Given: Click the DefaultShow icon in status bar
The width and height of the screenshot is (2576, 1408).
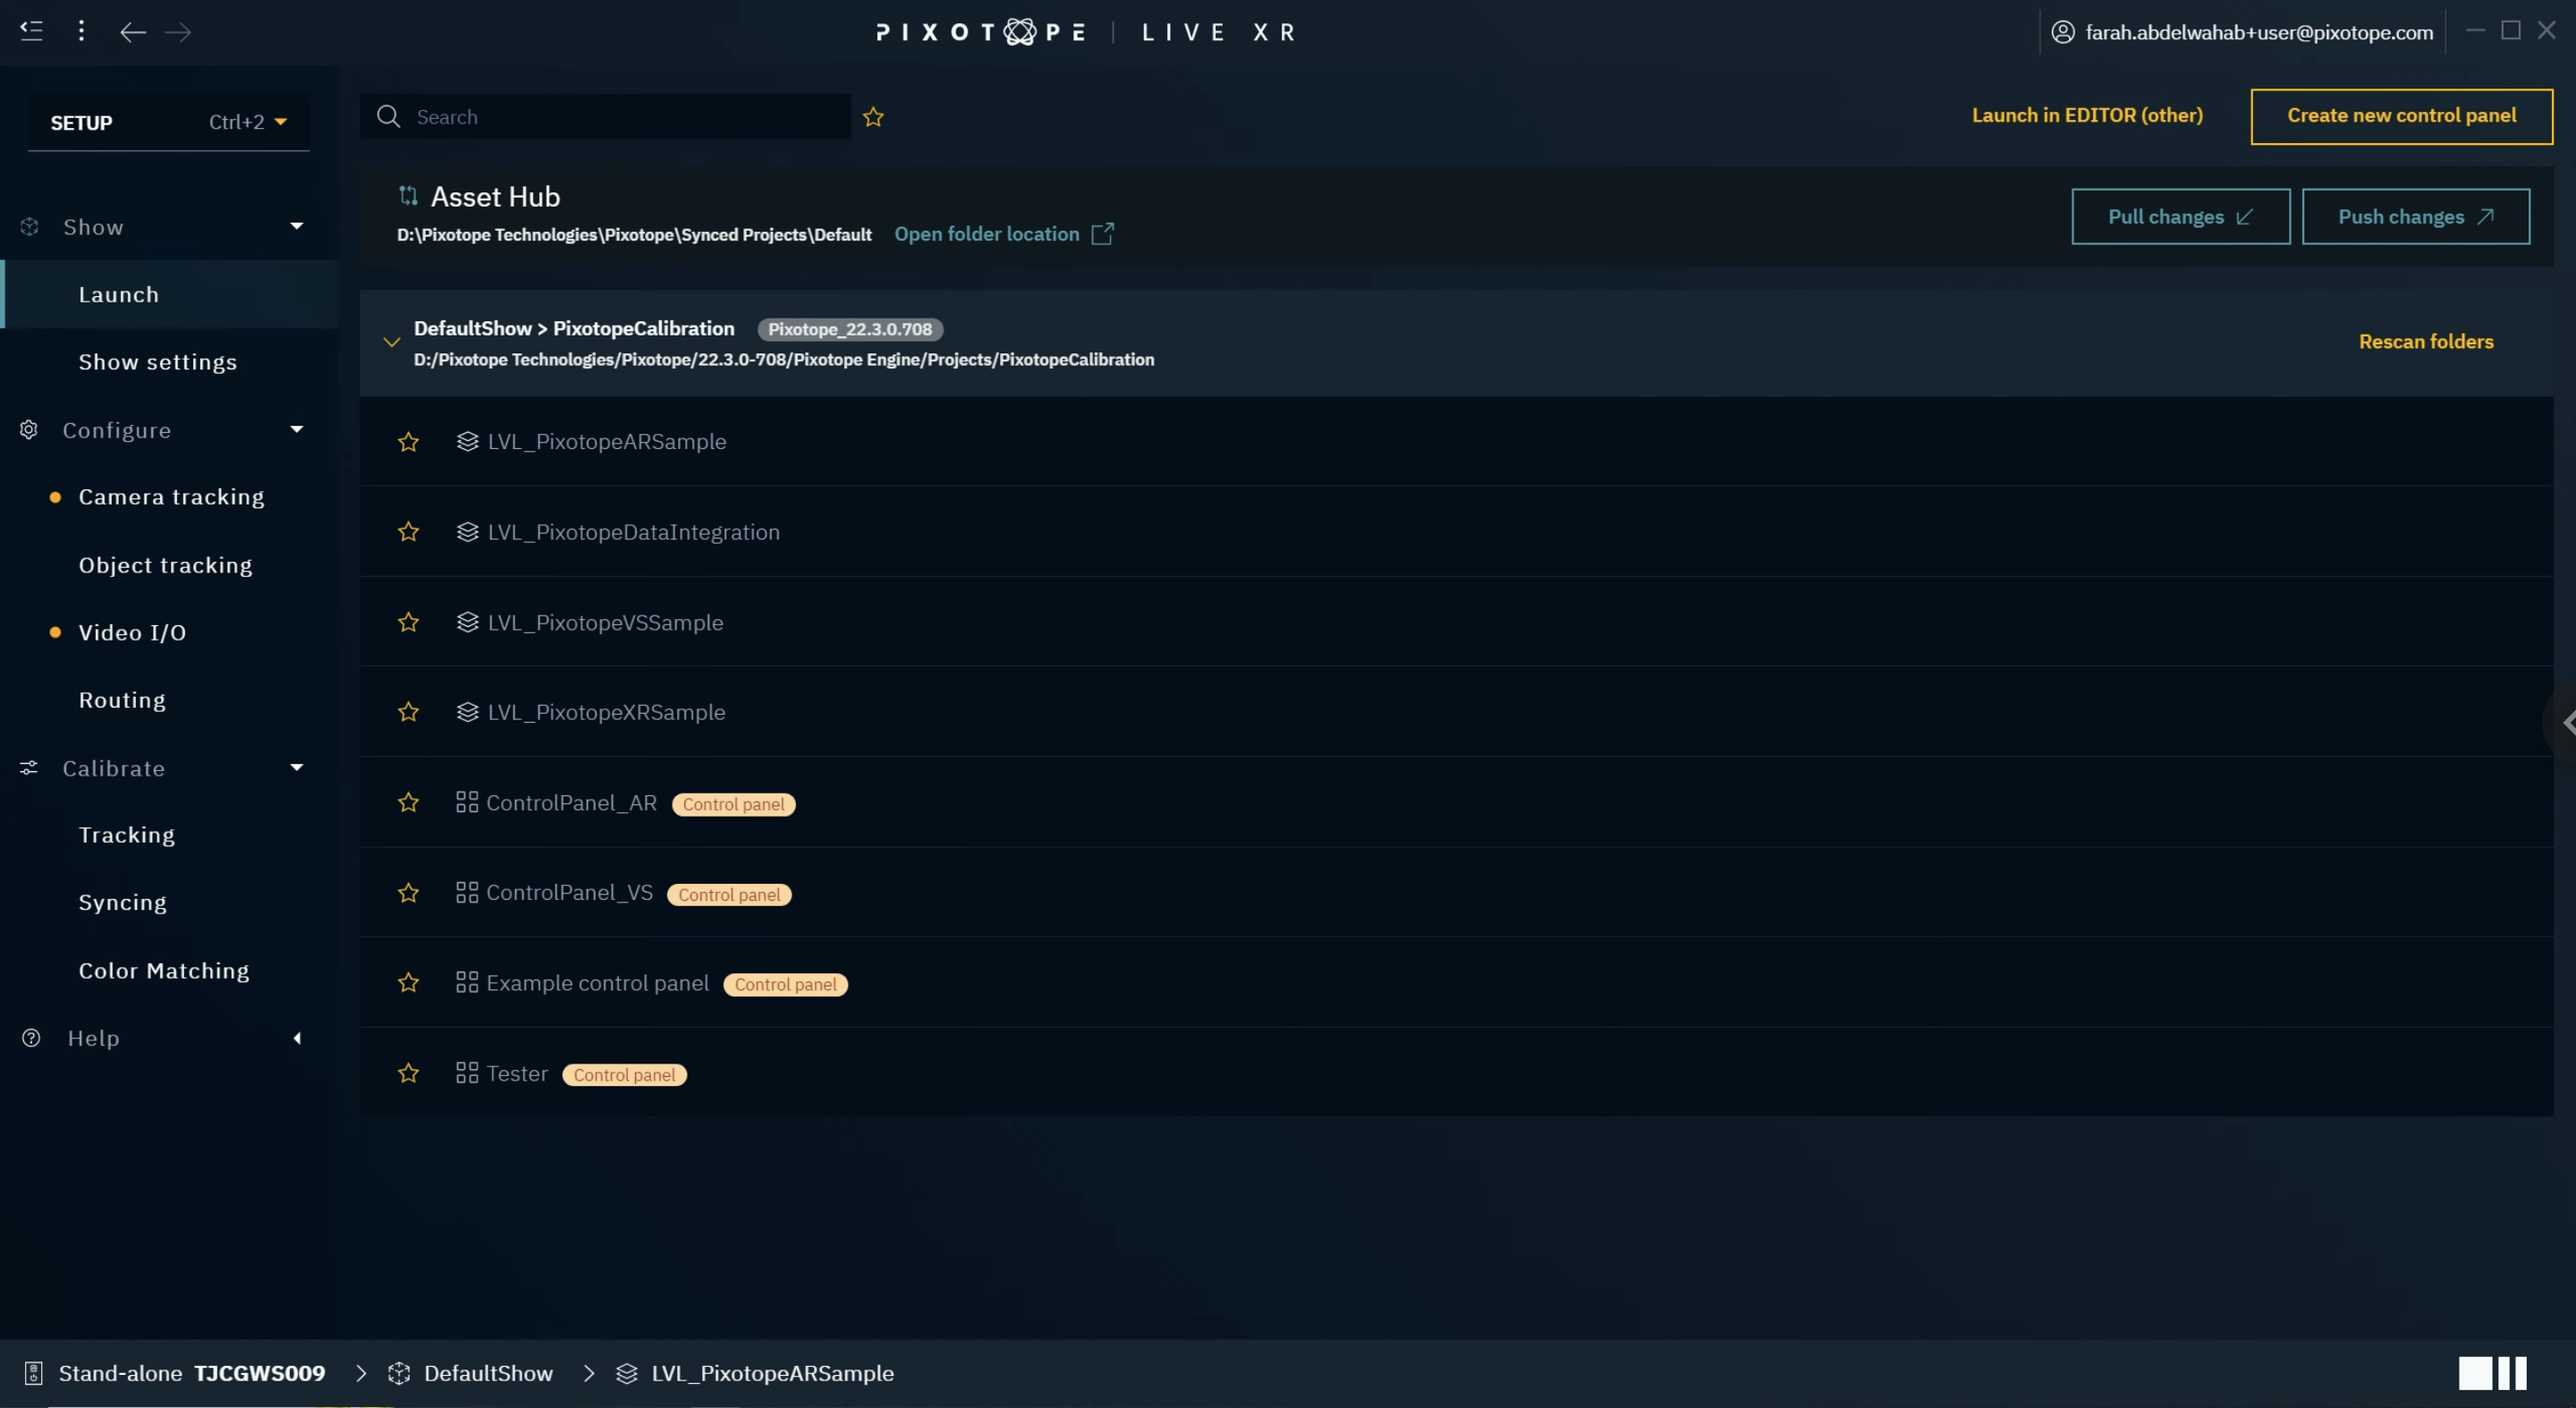Looking at the screenshot, I should coord(399,1373).
